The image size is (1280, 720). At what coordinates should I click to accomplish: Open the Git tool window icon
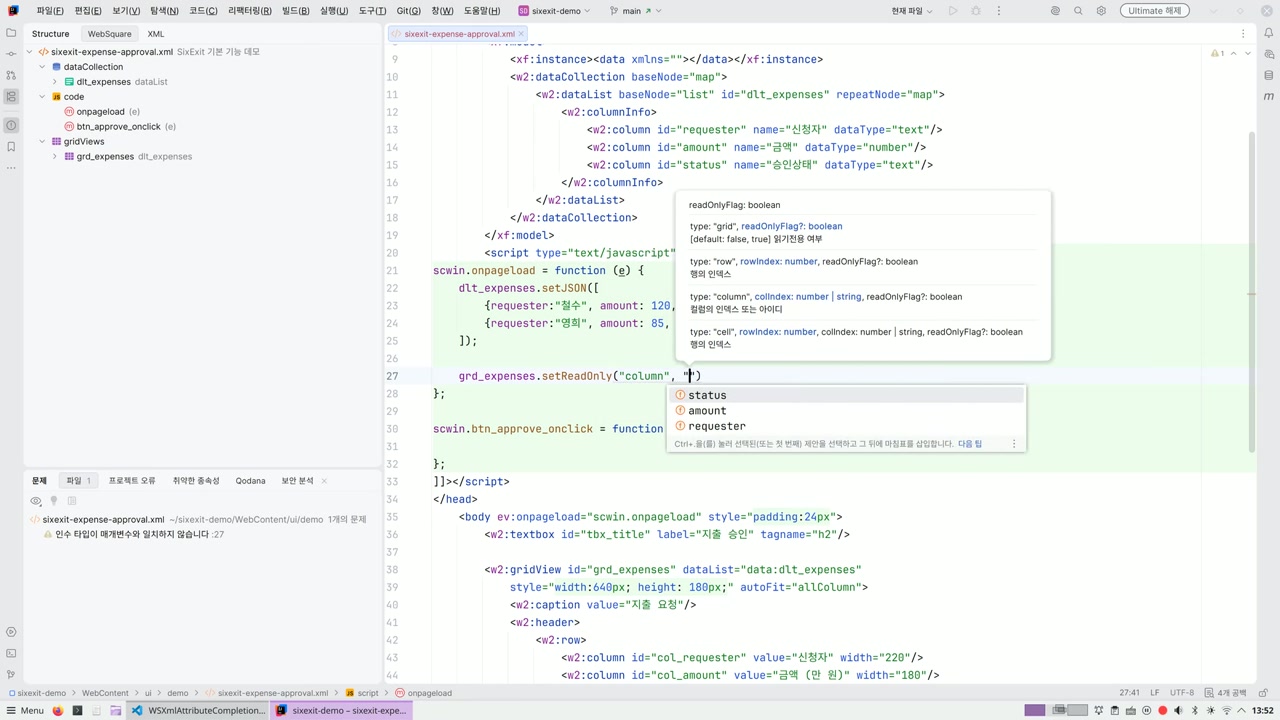pos(11,675)
